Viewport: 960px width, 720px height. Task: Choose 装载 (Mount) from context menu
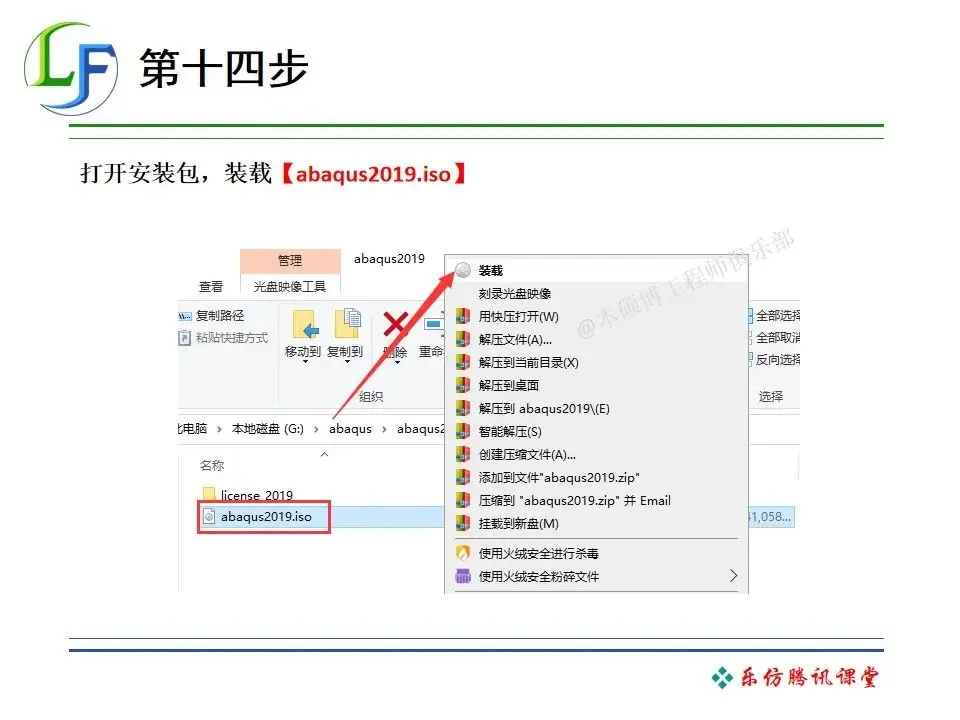tap(597, 271)
